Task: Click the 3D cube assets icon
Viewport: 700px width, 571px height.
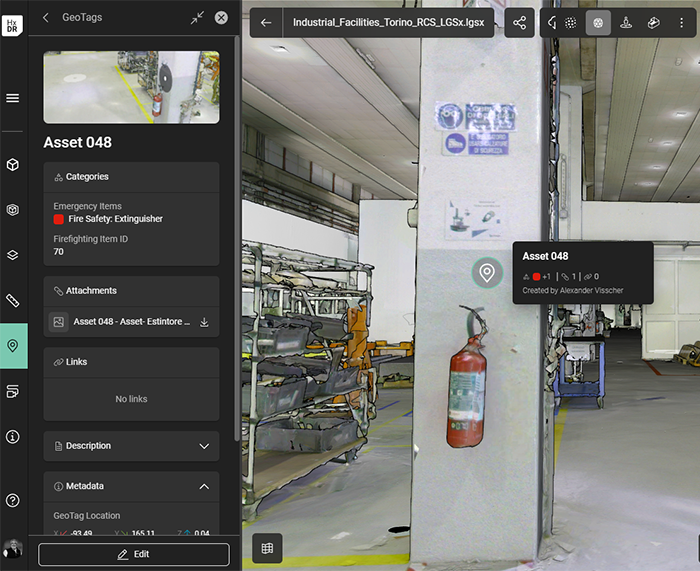Action: [x=13, y=164]
